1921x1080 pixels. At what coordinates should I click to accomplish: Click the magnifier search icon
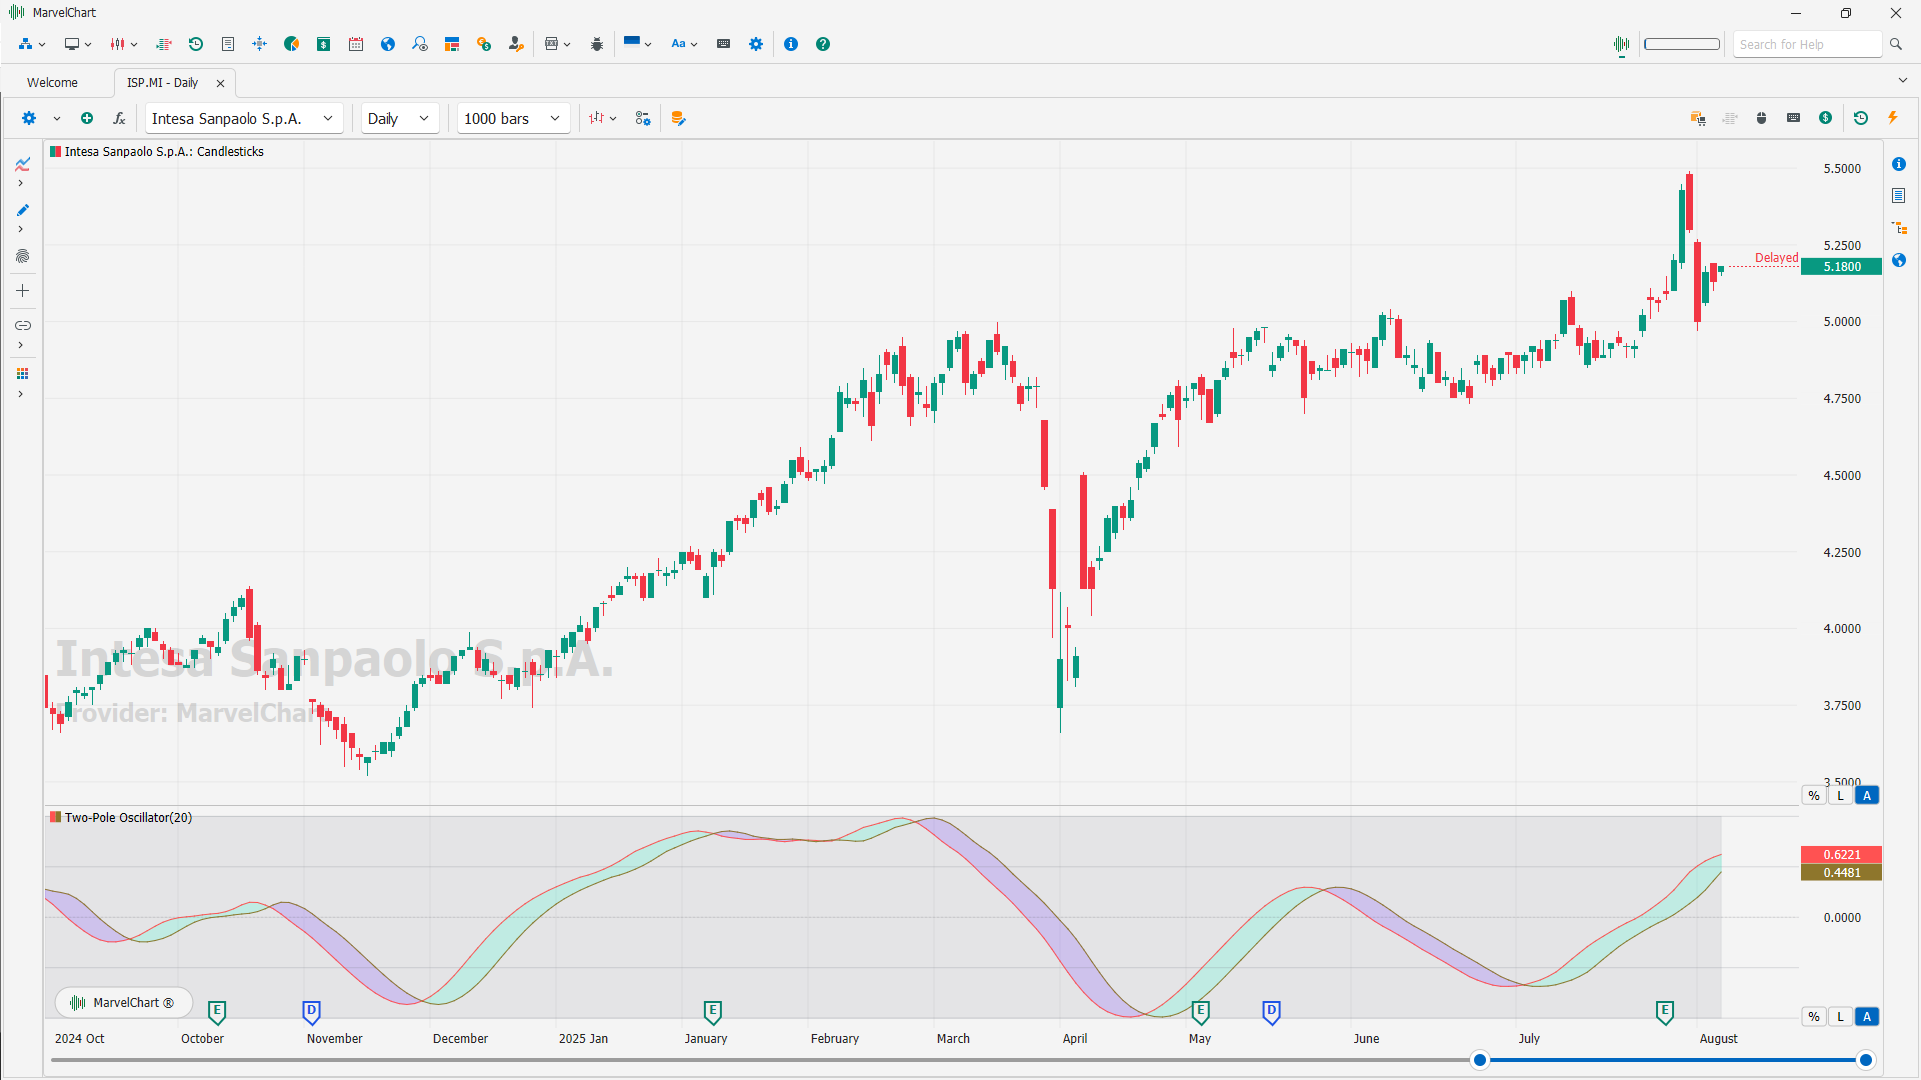(1896, 44)
